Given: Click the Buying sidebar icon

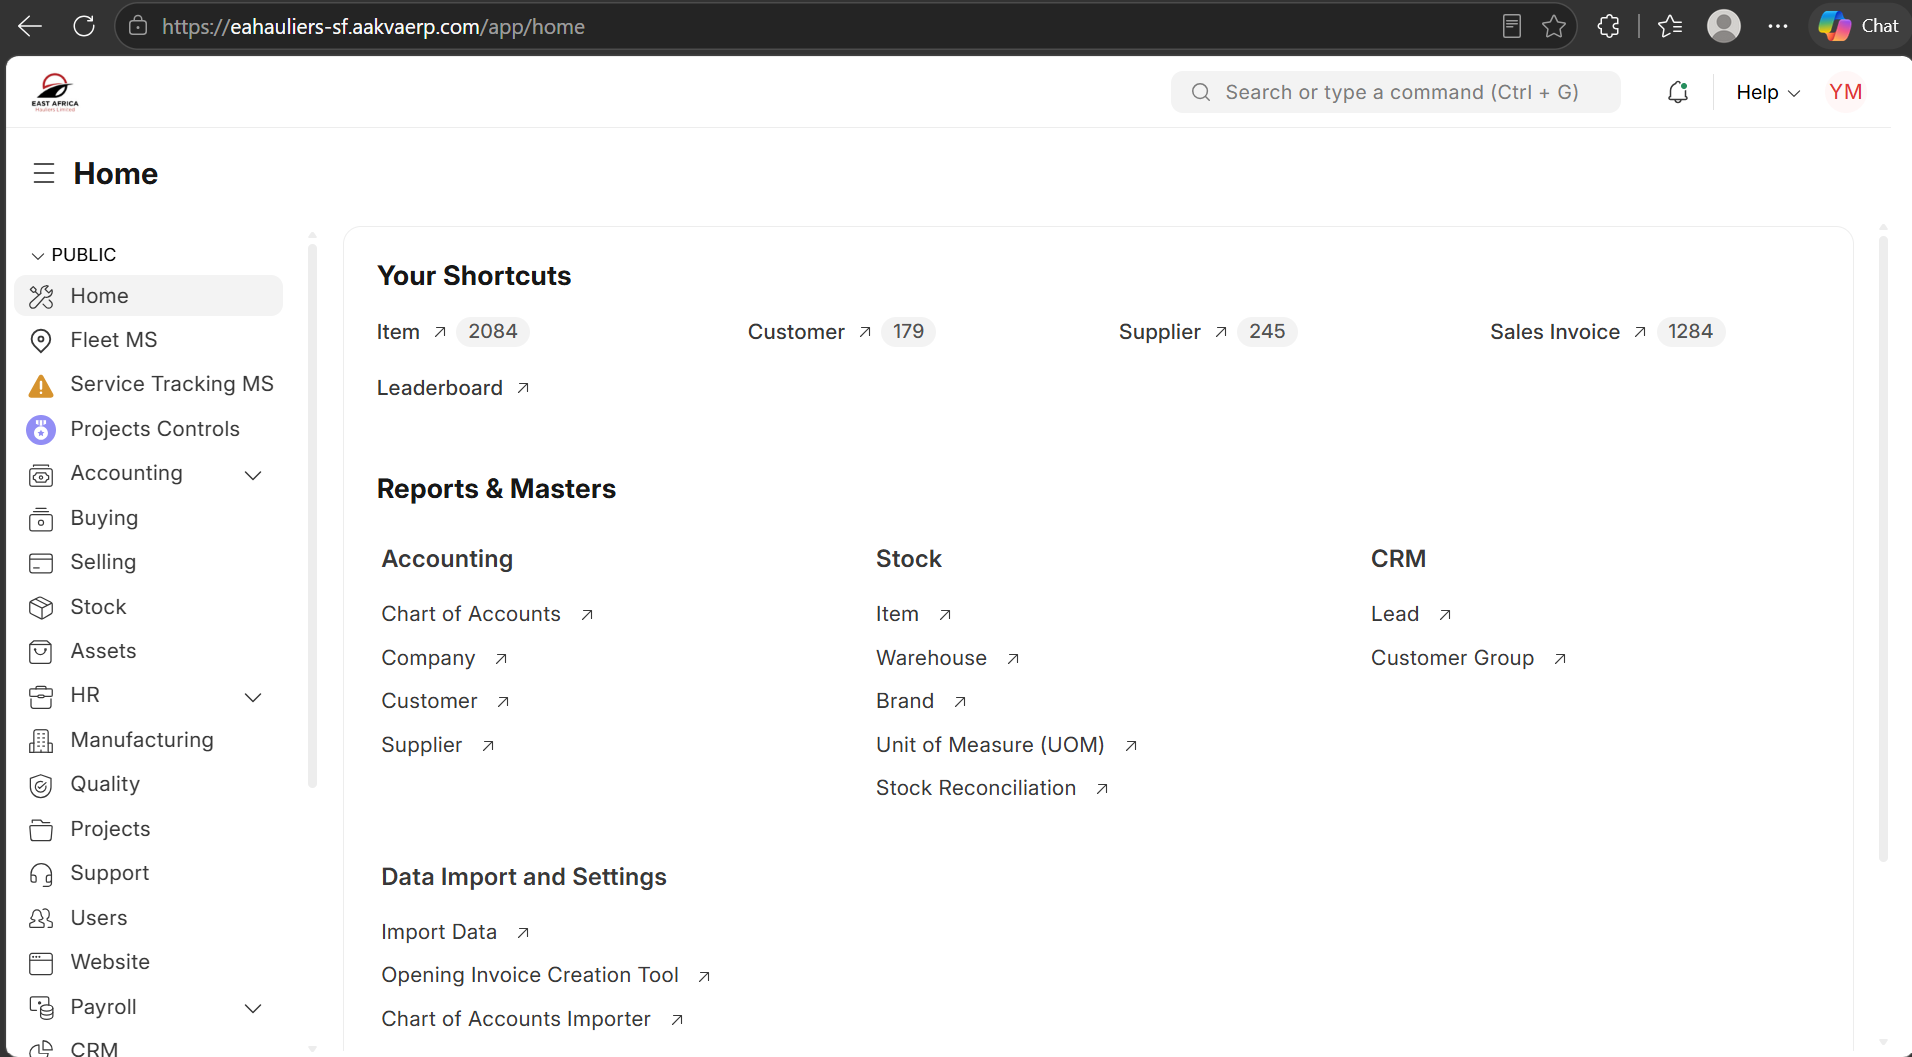Looking at the screenshot, I should pos(41,519).
